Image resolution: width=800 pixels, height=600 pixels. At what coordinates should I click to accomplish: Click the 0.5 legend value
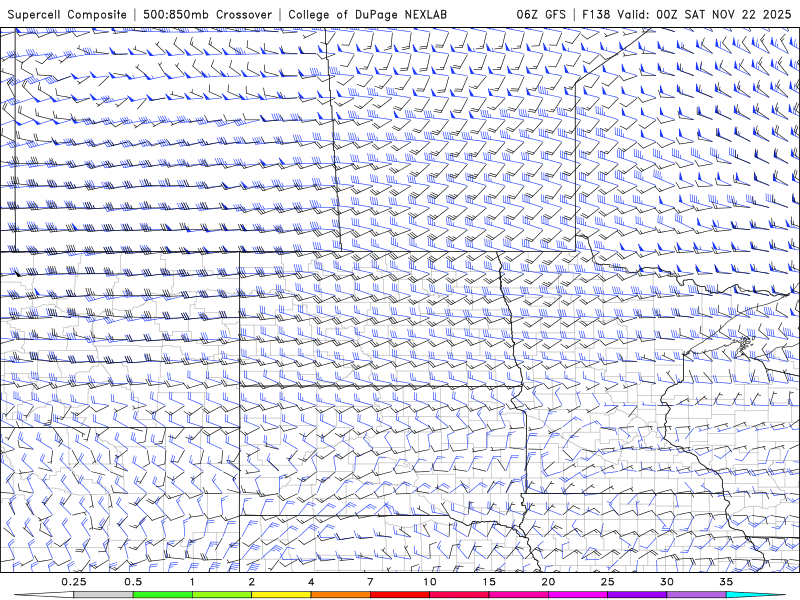pos(133,582)
